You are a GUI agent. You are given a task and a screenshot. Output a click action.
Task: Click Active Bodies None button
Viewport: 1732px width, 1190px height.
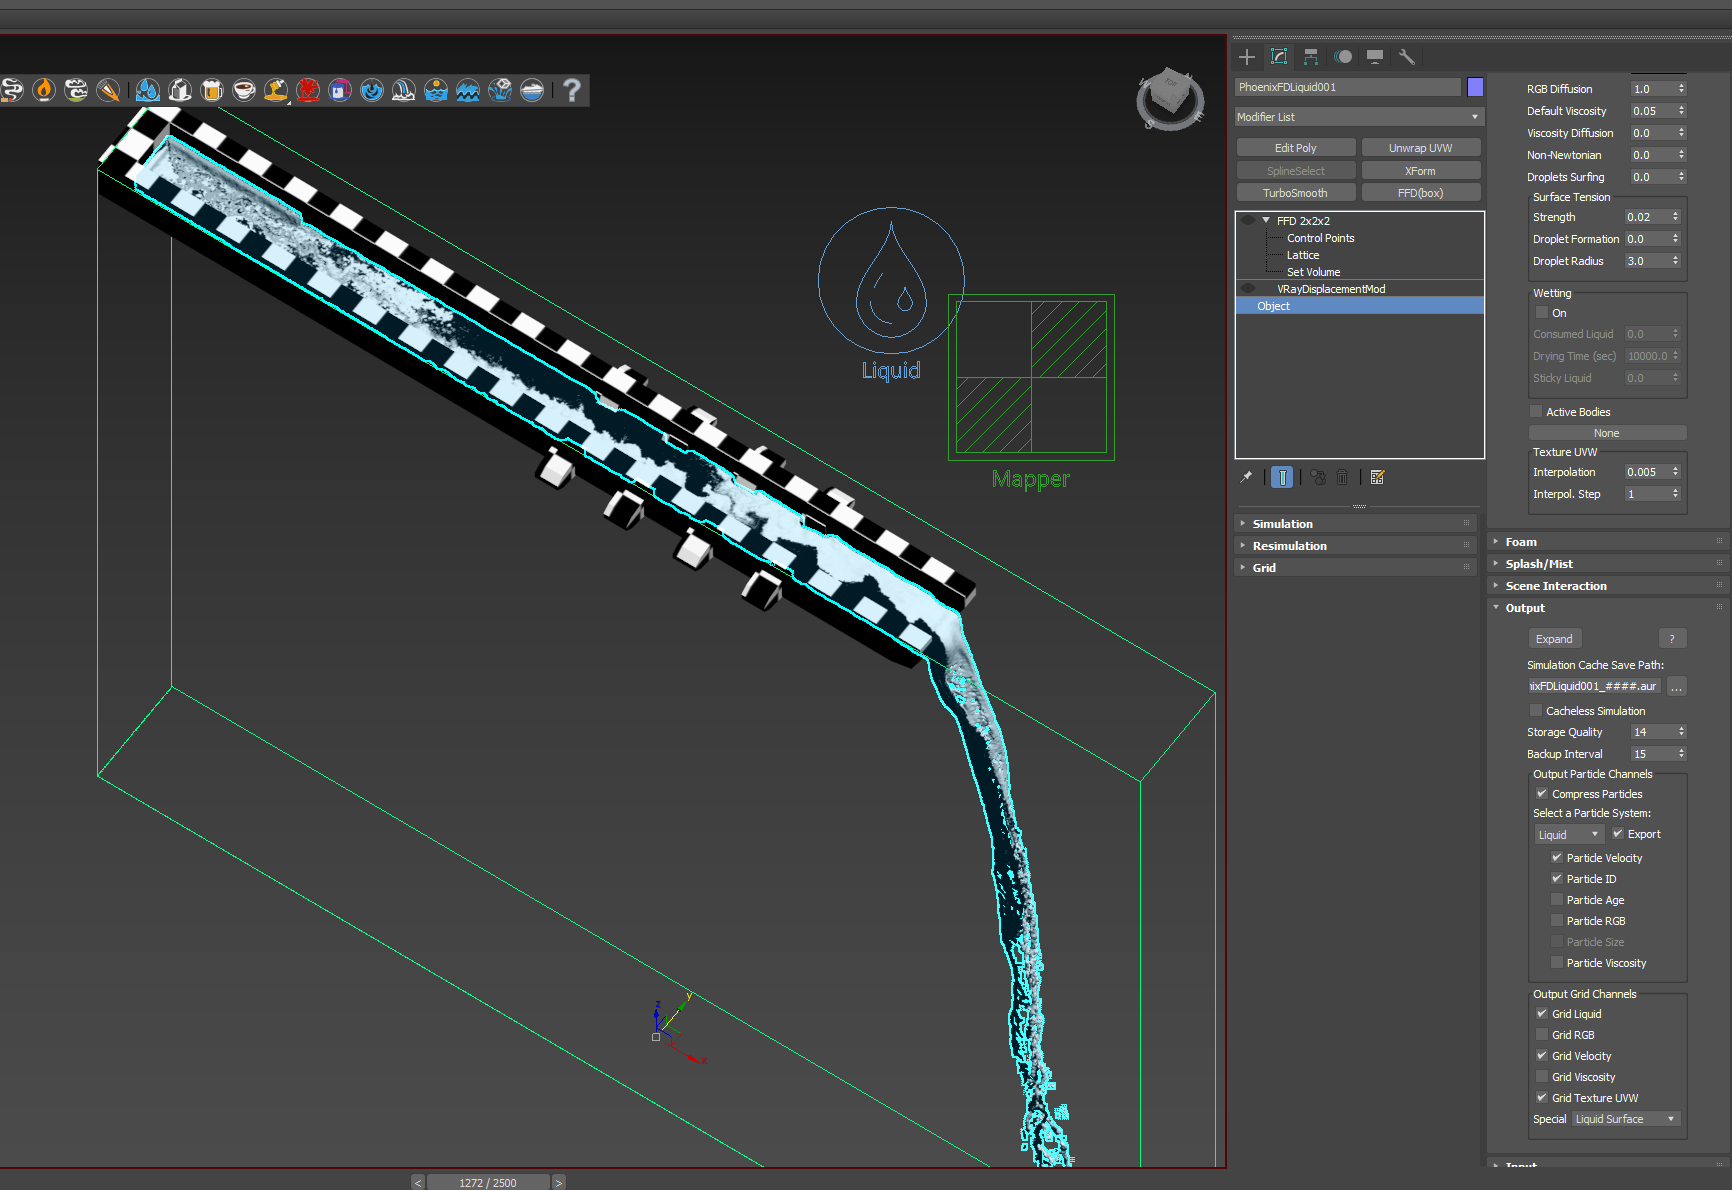click(1607, 433)
